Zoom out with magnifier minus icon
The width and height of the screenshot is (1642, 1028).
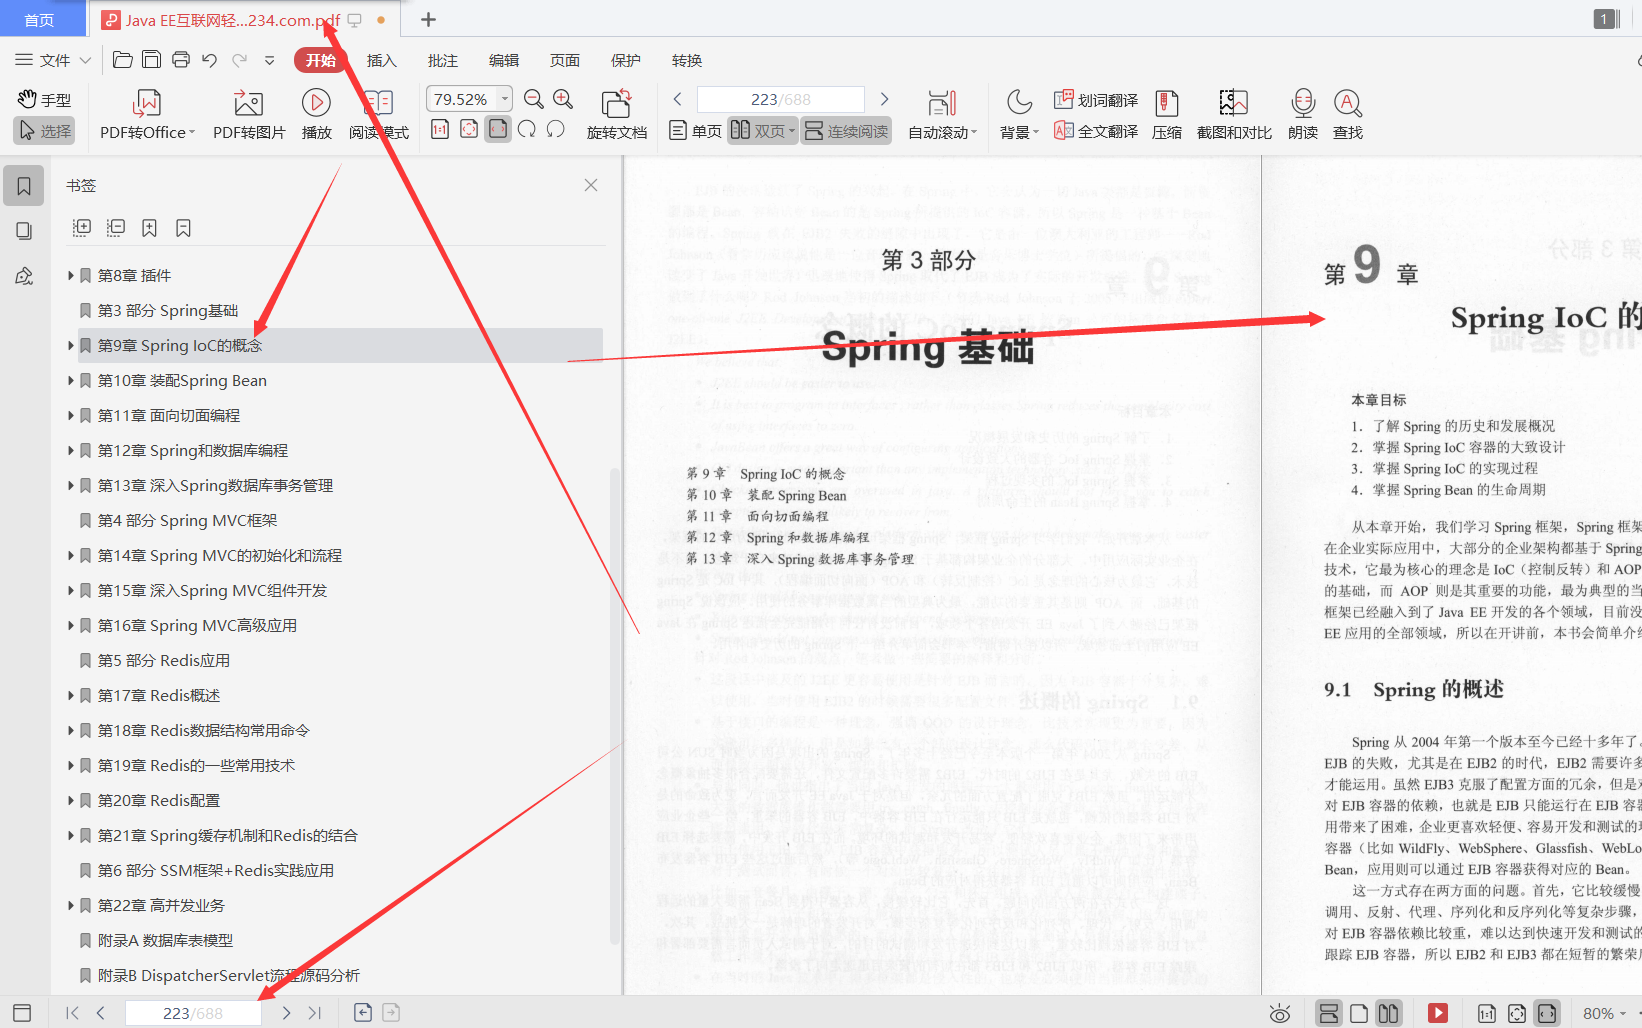[533, 99]
